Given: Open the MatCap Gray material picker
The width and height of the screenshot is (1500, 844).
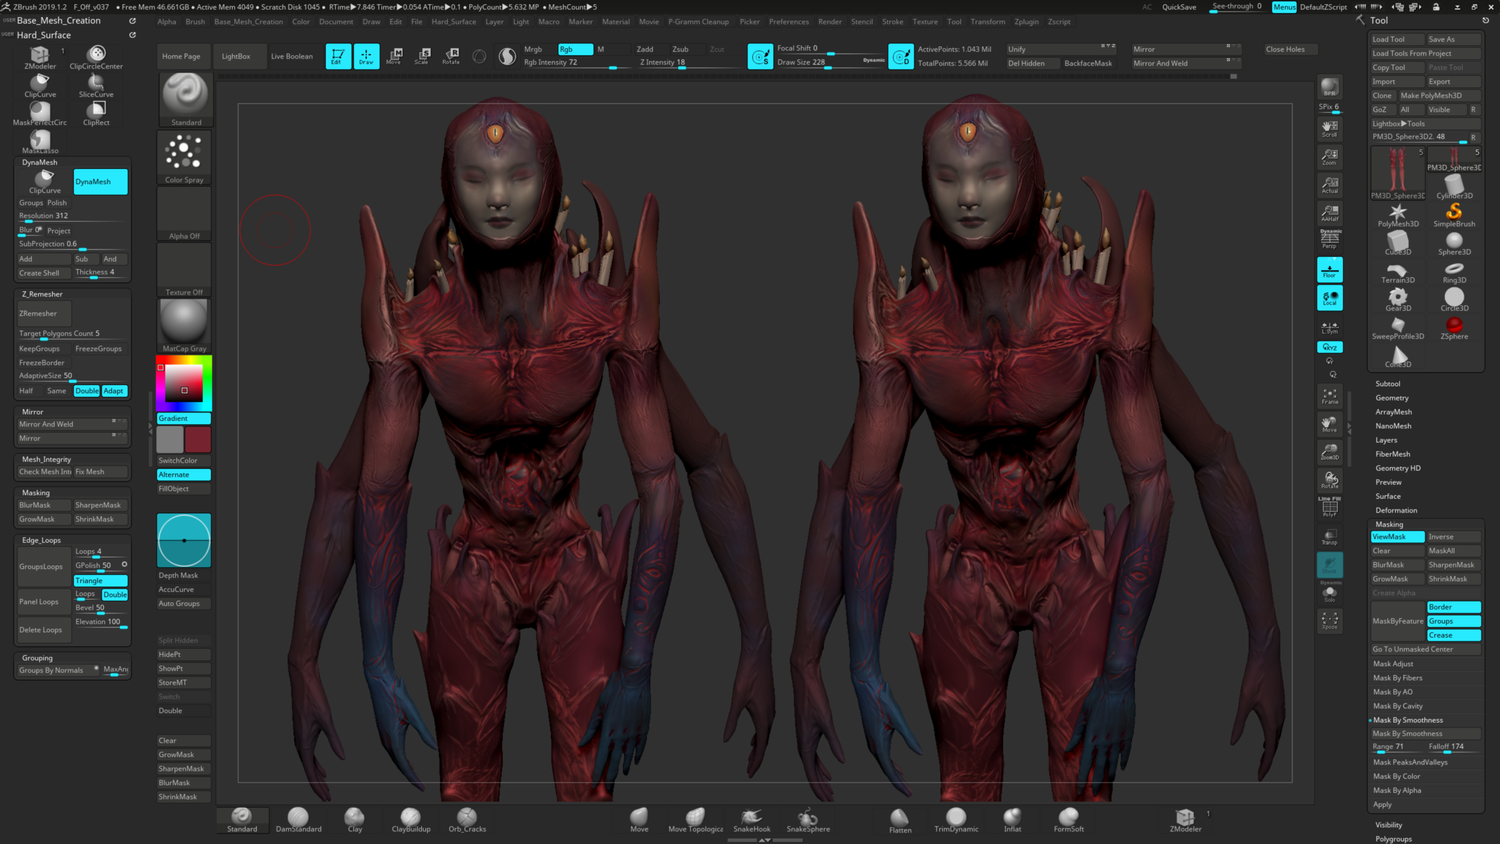Looking at the screenshot, I should pos(184,326).
